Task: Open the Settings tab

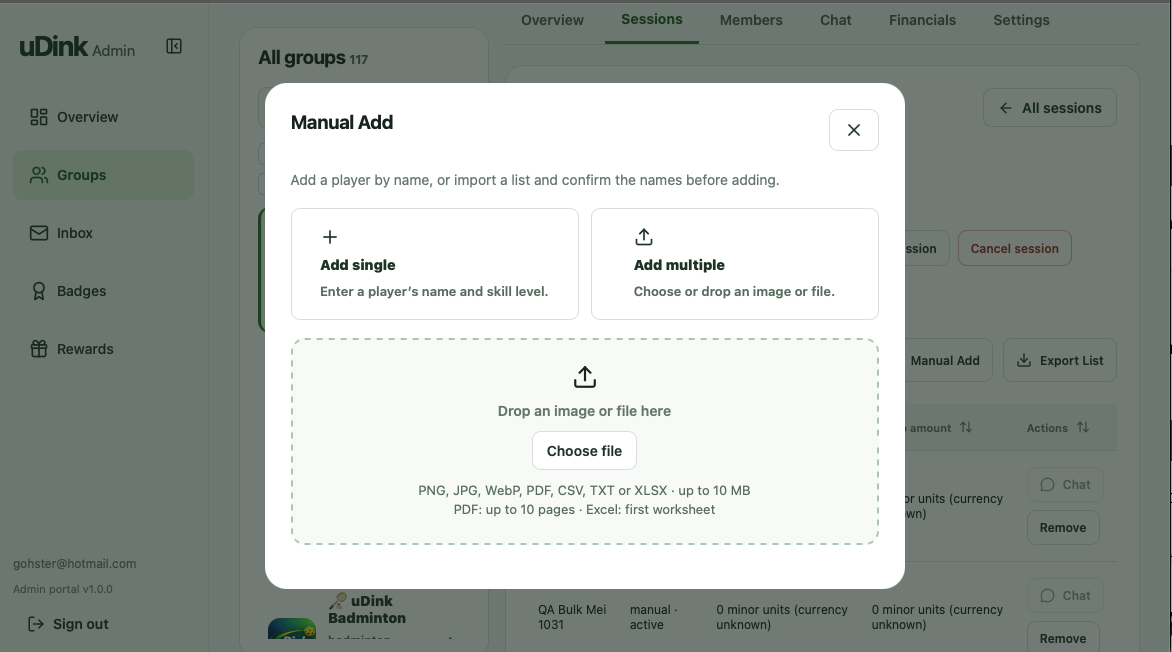Action: pos(1021,20)
